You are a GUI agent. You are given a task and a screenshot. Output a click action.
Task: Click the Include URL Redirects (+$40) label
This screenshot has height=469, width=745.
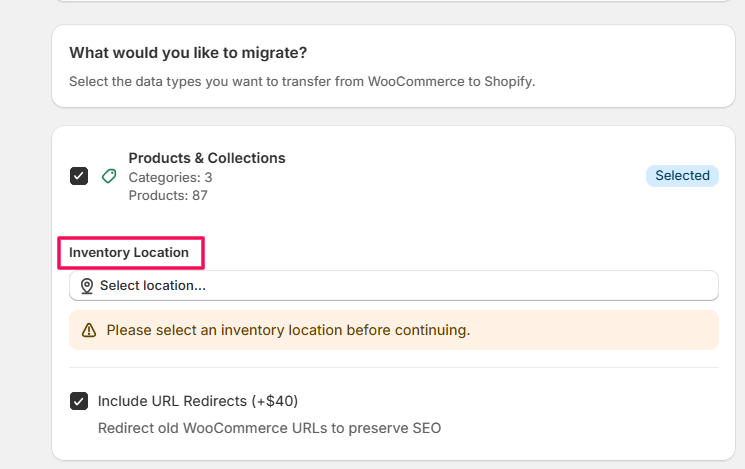197,401
